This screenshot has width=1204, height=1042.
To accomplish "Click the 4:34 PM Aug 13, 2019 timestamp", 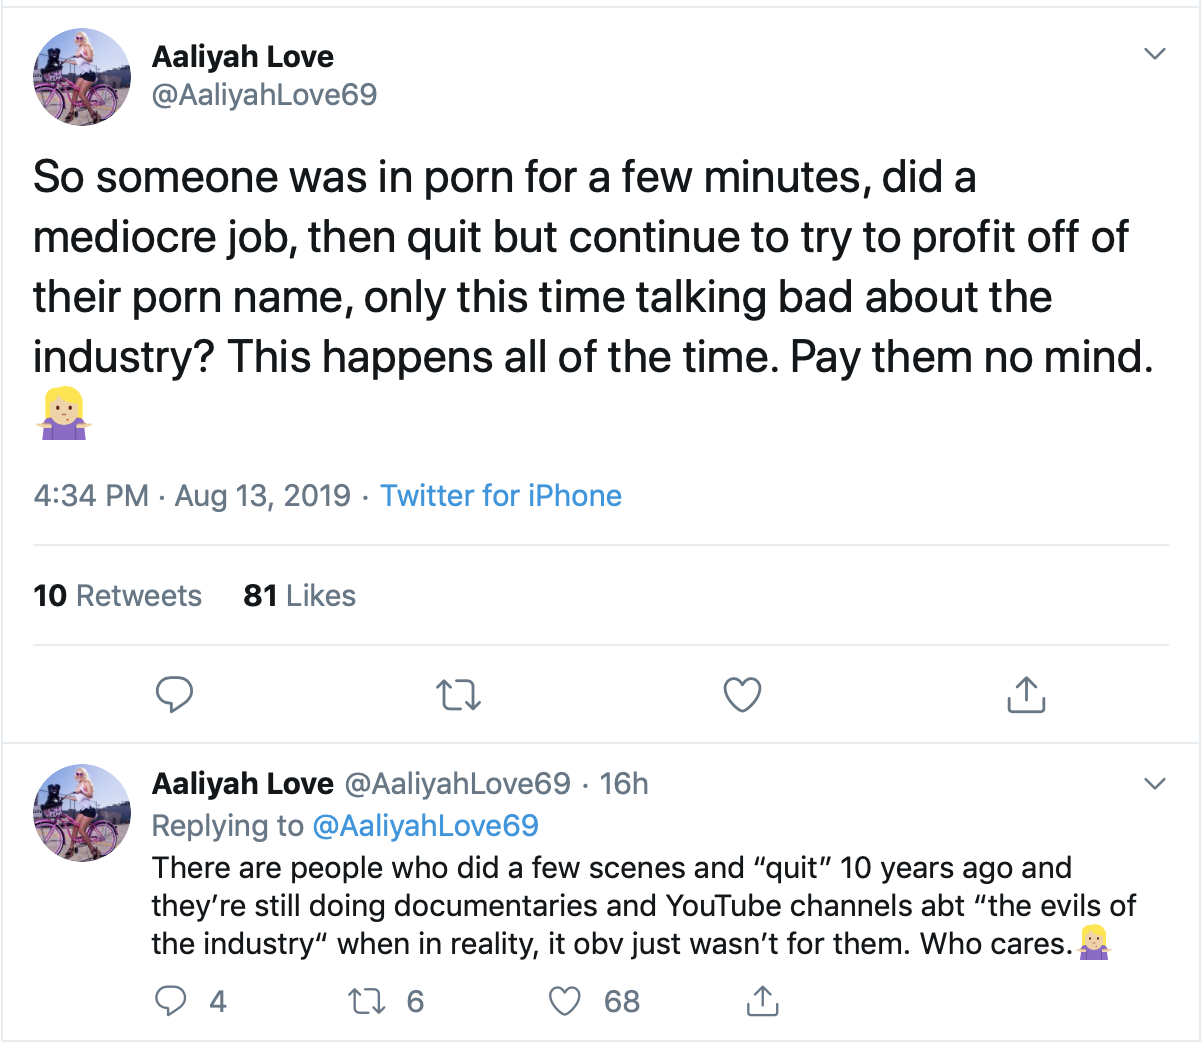I will (x=192, y=496).
